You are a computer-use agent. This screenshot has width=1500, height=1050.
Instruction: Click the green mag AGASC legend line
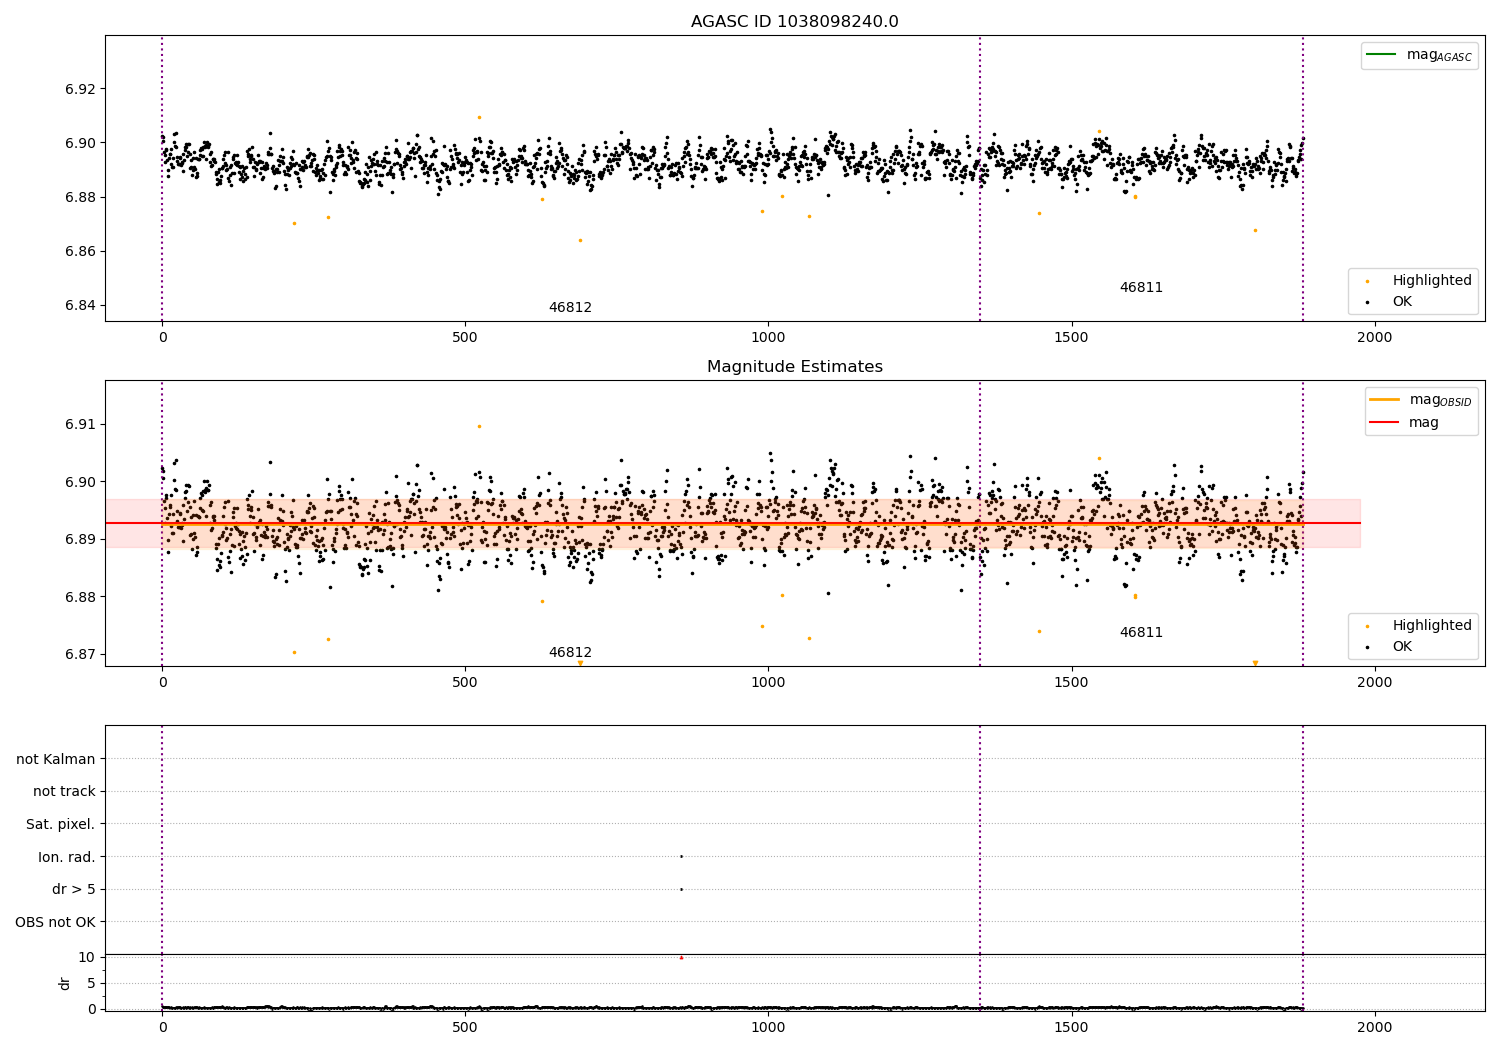click(1382, 54)
